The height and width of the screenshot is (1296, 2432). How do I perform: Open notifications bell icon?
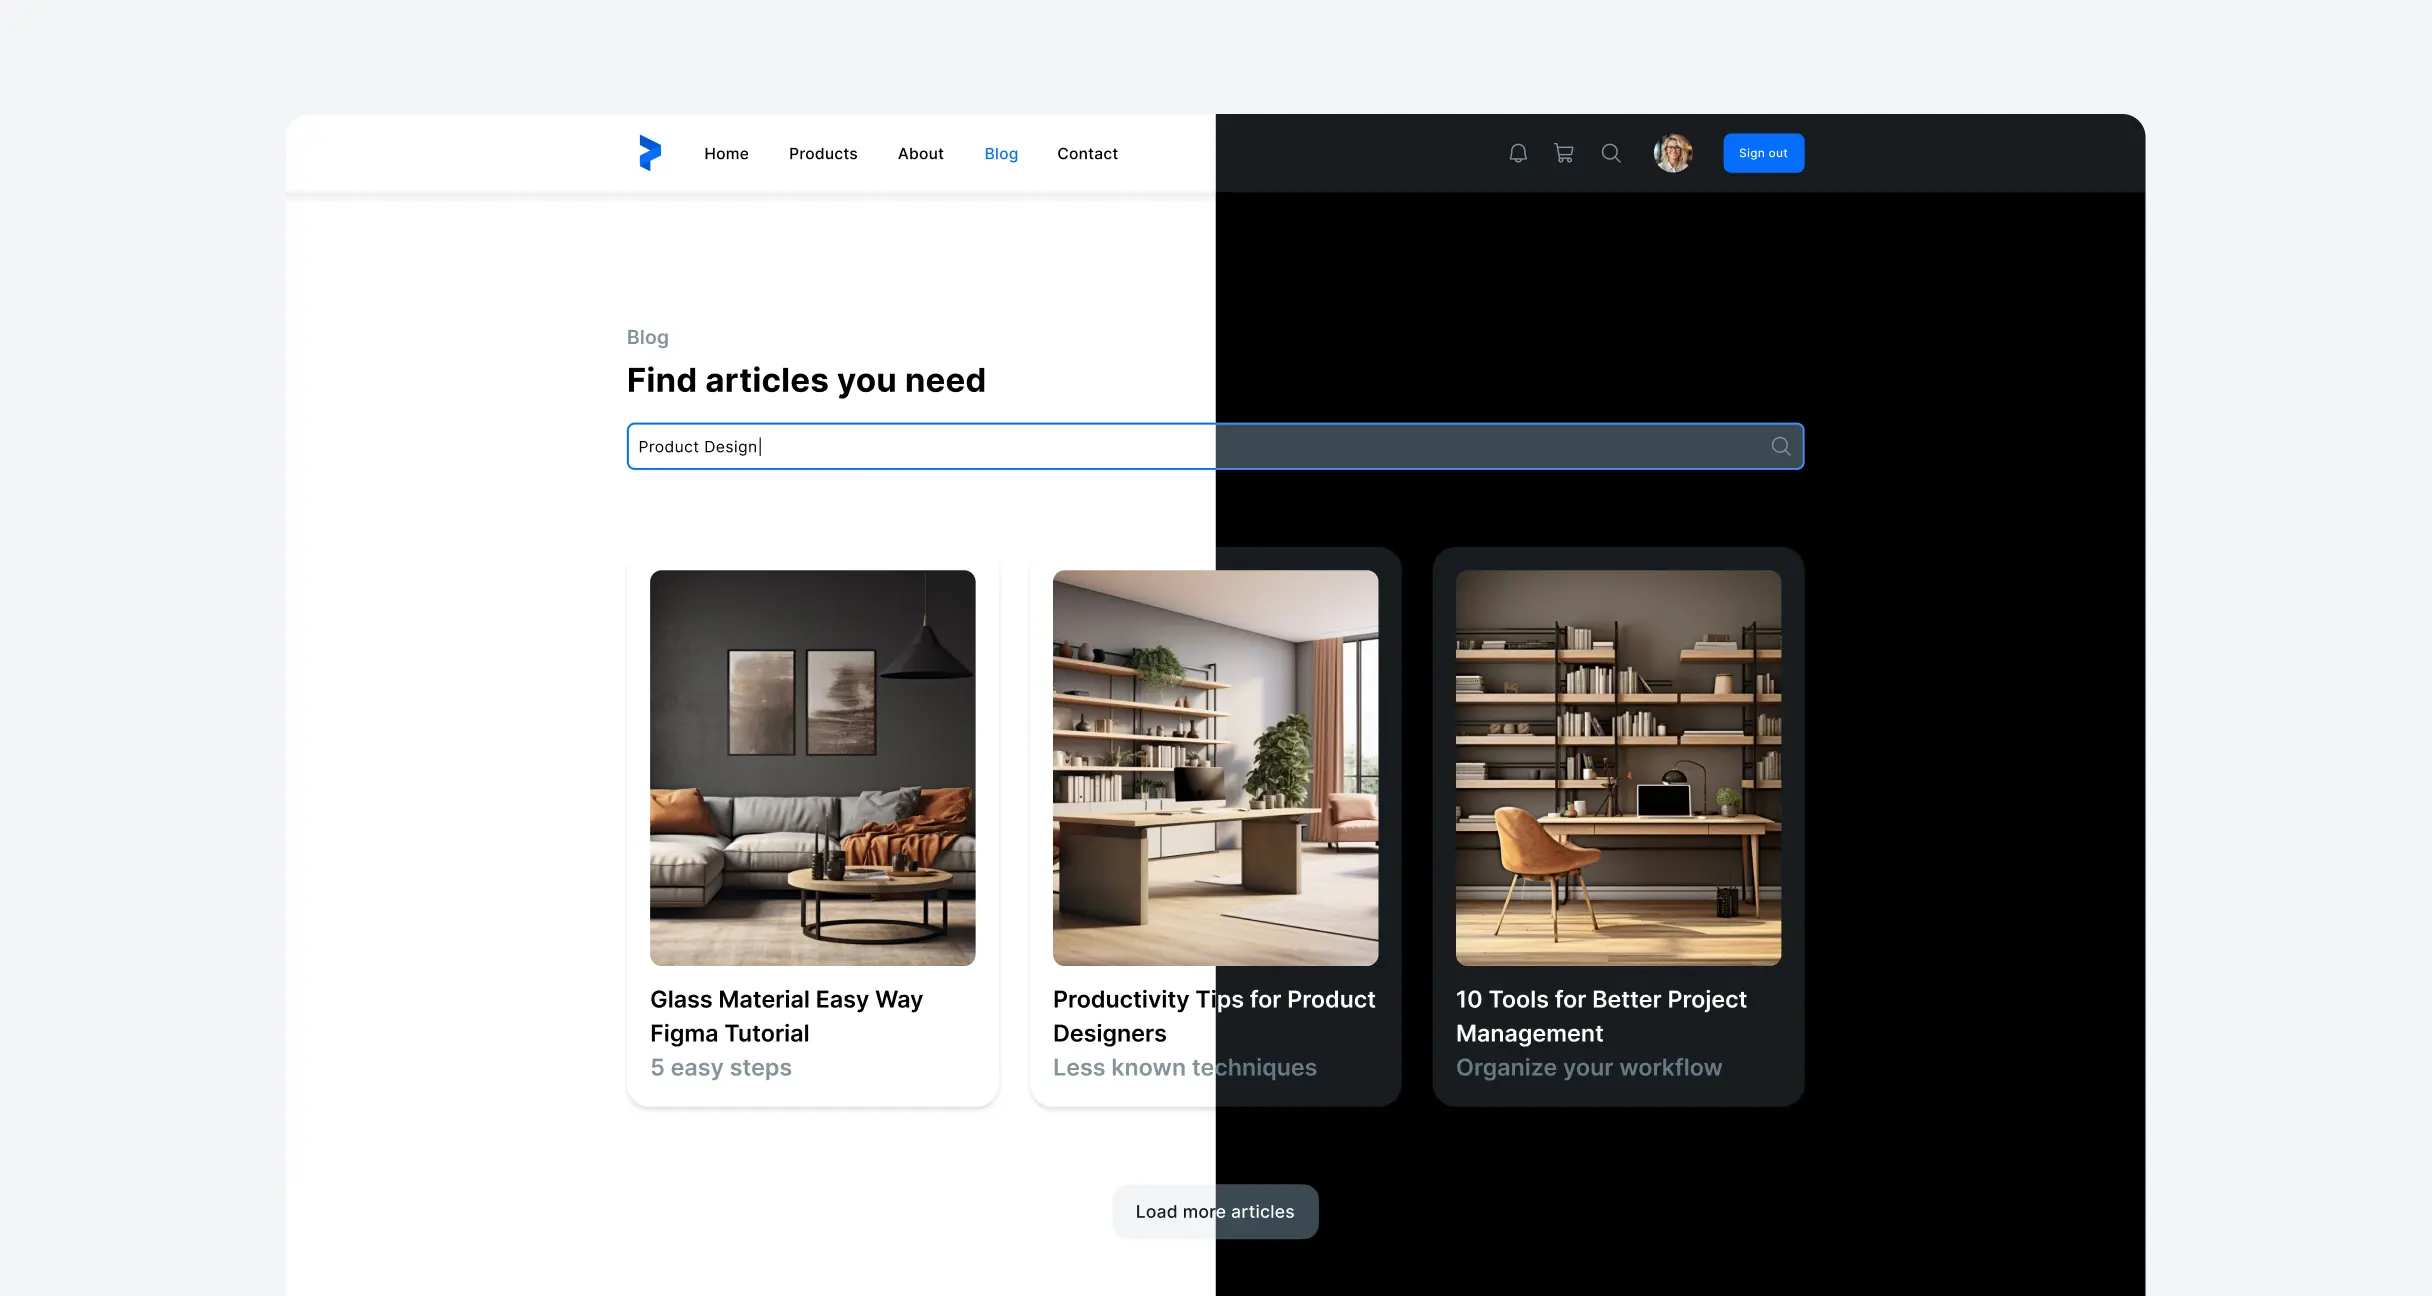click(1518, 153)
